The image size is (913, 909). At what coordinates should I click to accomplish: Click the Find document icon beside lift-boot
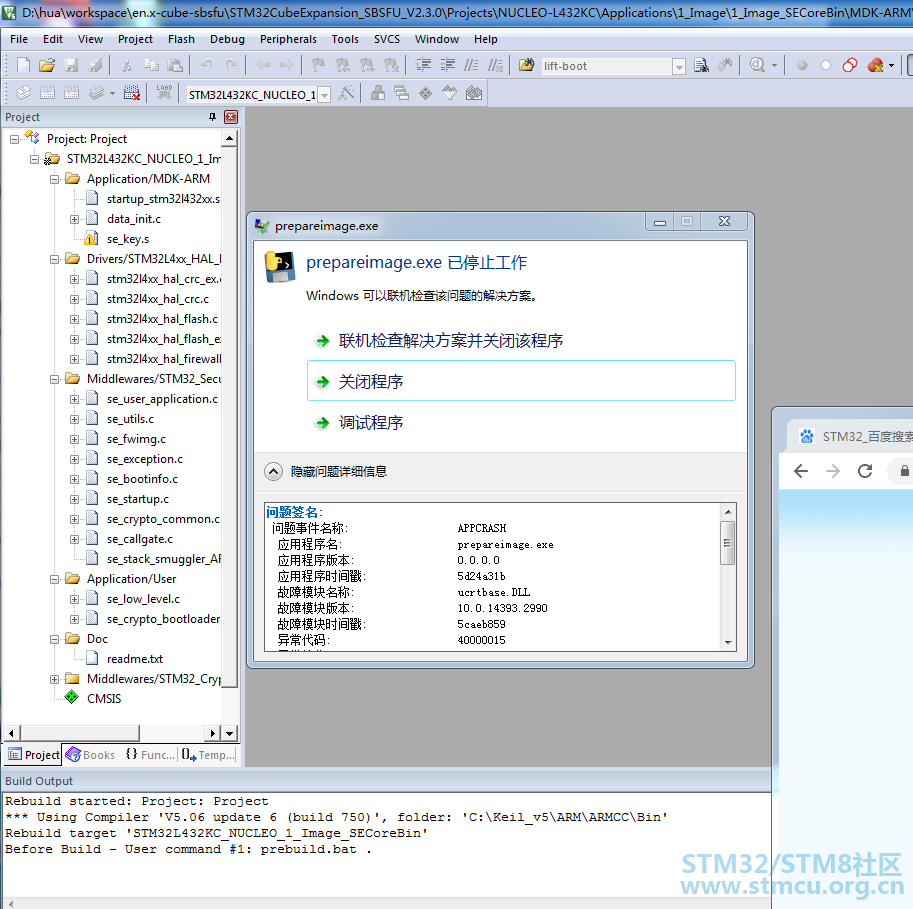702,65
